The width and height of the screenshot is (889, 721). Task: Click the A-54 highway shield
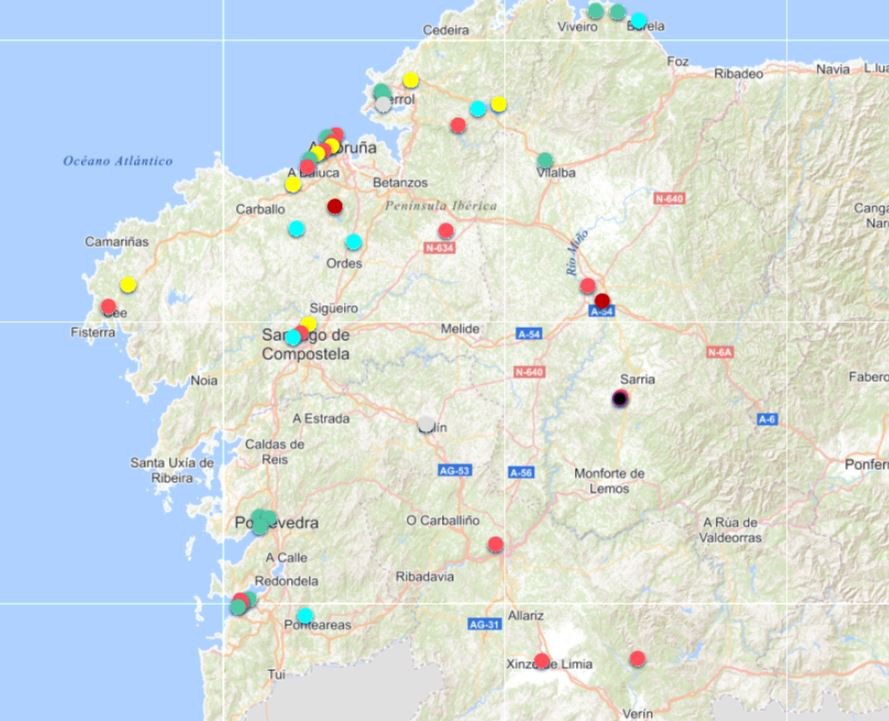pos(527,331)
